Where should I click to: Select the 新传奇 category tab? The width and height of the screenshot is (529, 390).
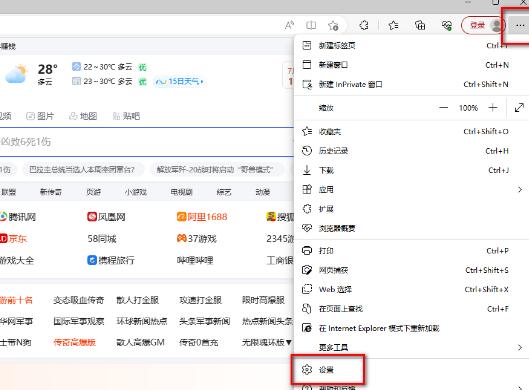(51, 192)
